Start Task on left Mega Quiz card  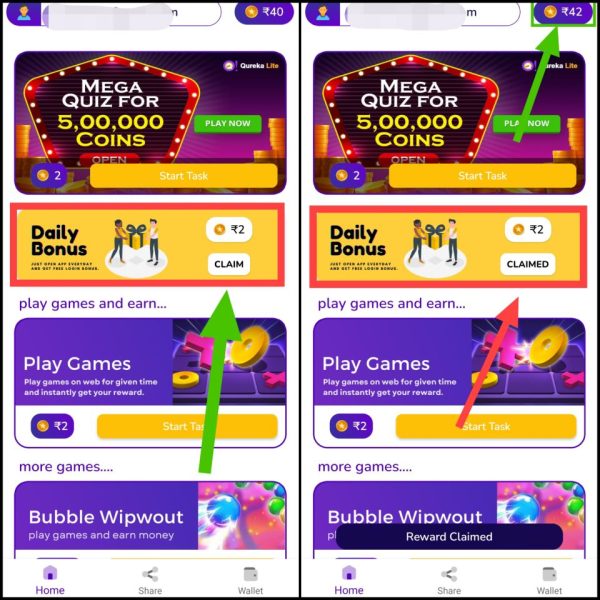pos(184,176)
